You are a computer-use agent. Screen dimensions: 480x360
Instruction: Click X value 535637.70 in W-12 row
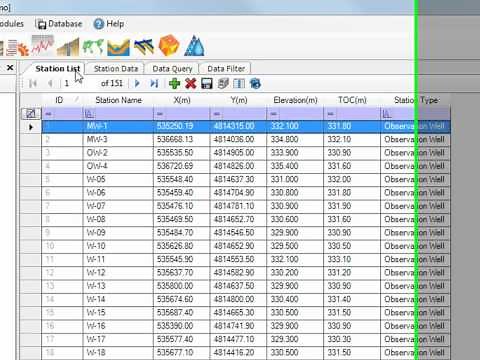182,273
